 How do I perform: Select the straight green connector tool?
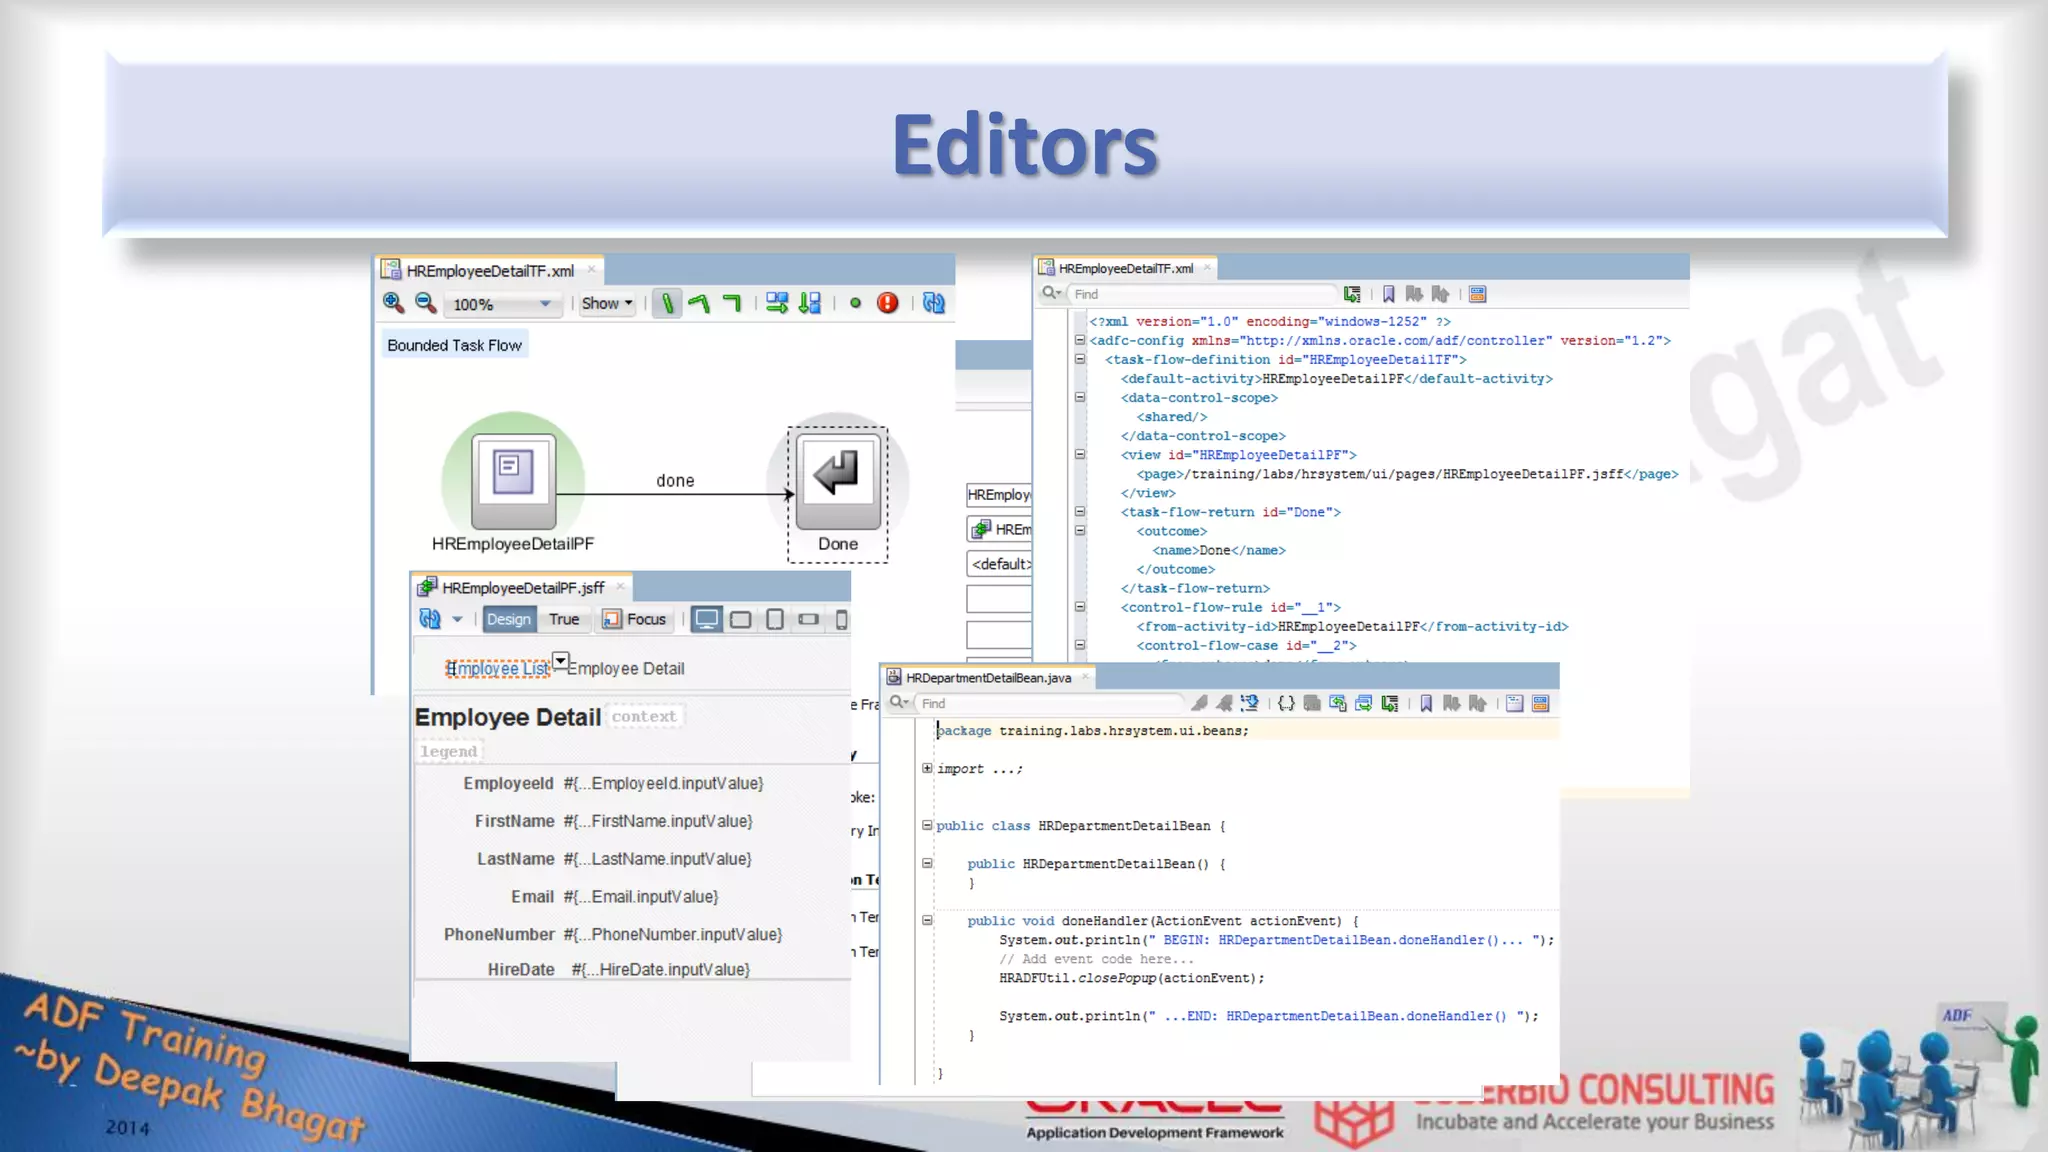click(x=667, y=303)
